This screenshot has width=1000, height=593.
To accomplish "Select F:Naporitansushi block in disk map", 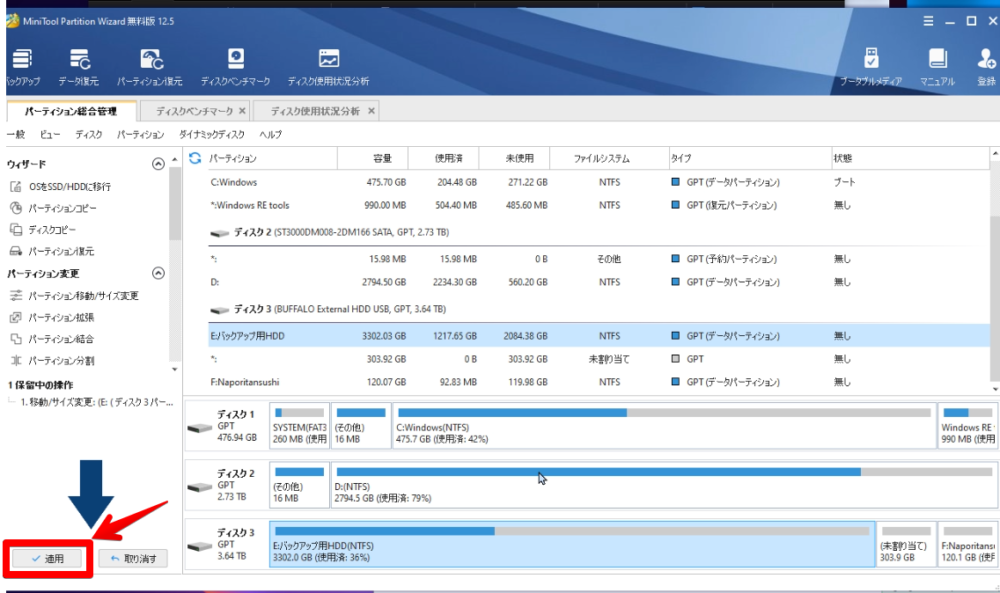I will click(x=967, y=544).
